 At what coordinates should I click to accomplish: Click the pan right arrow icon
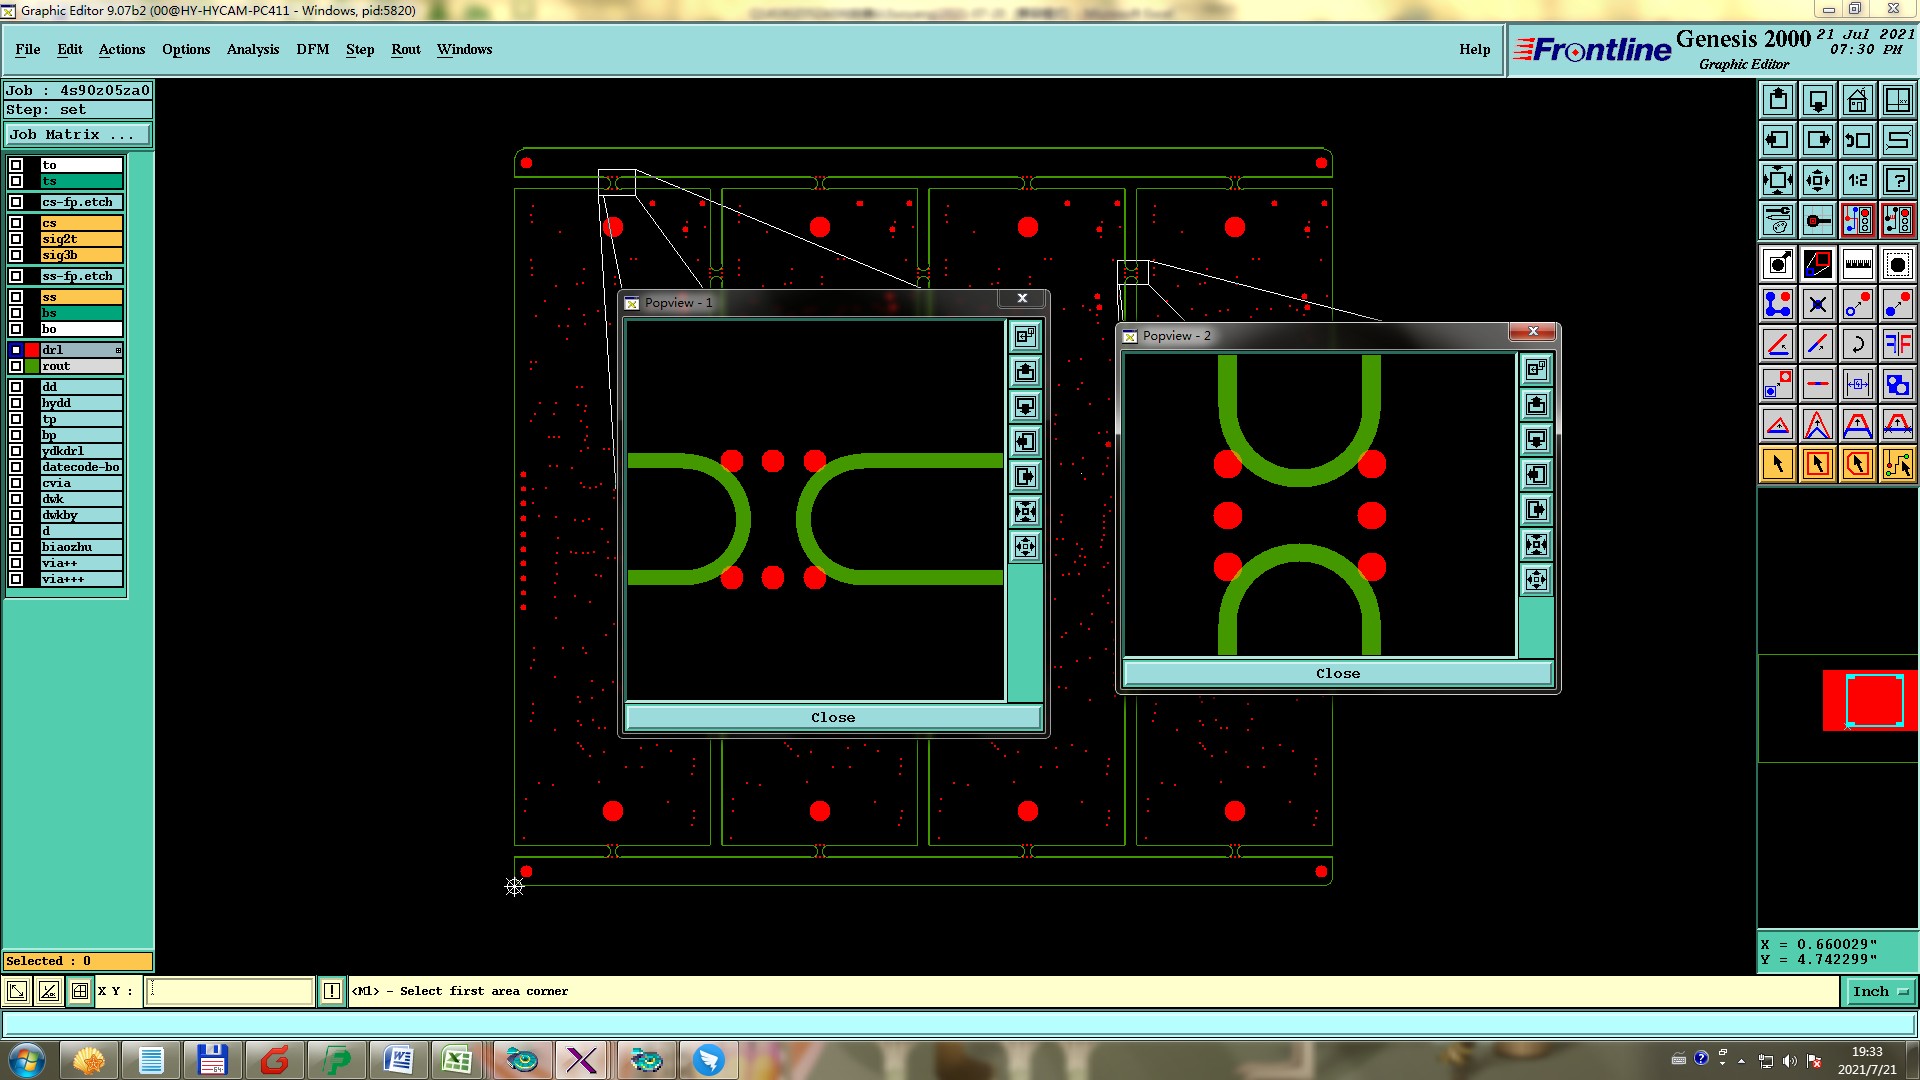pos(1817,140)
